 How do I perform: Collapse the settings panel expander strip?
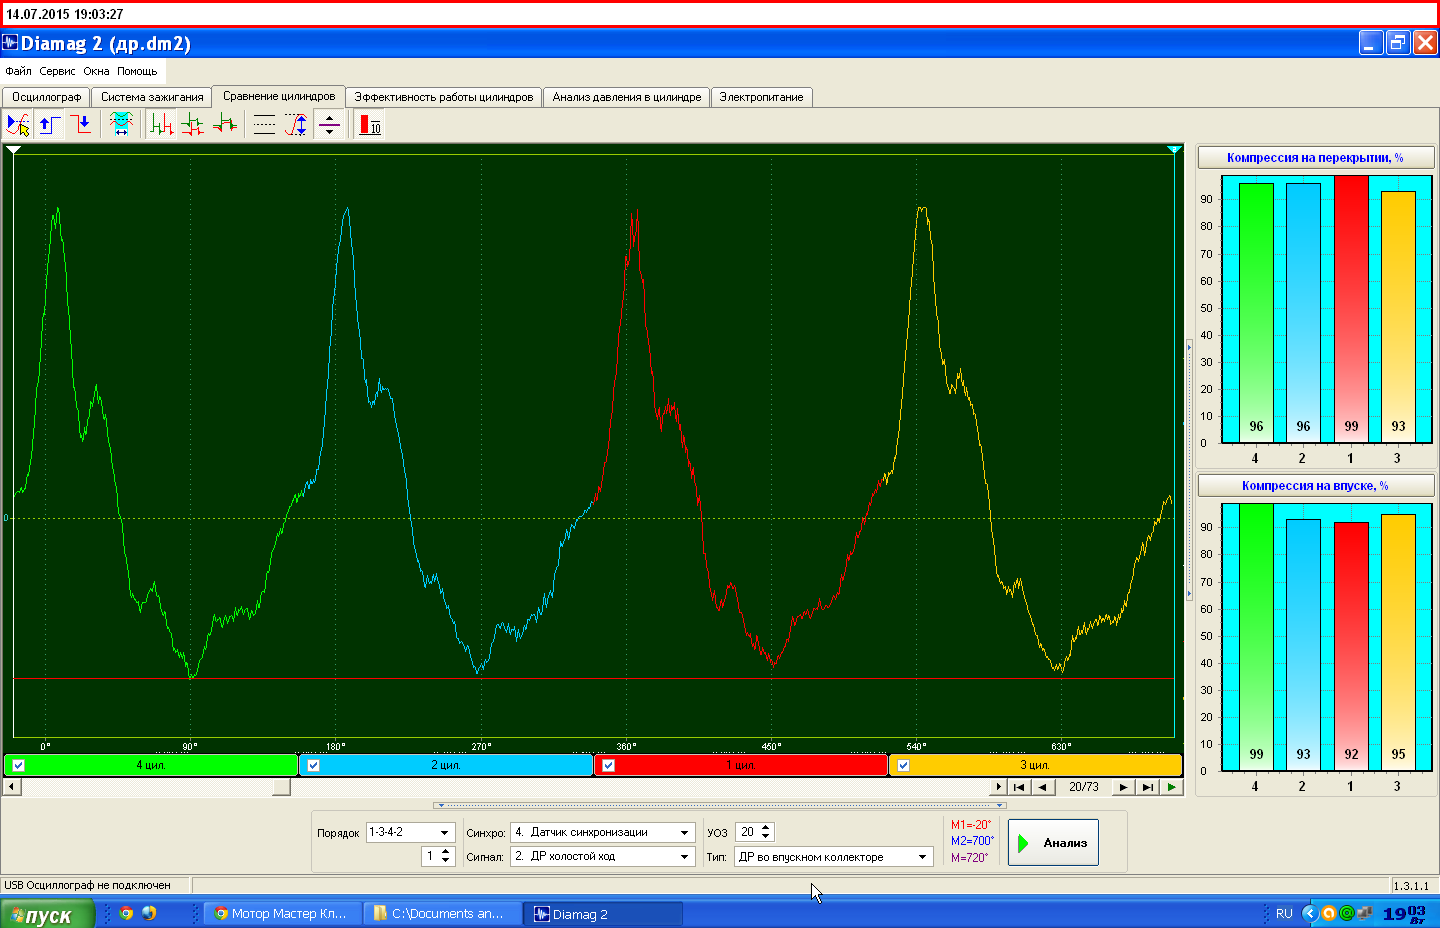click(720, 804)
